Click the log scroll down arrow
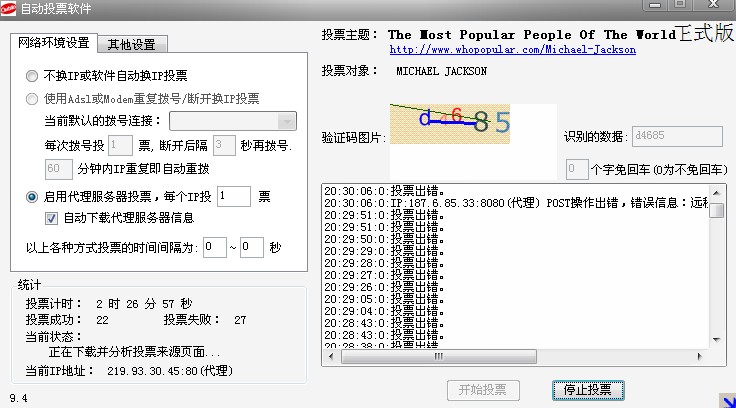 click(x=716, y=339)
